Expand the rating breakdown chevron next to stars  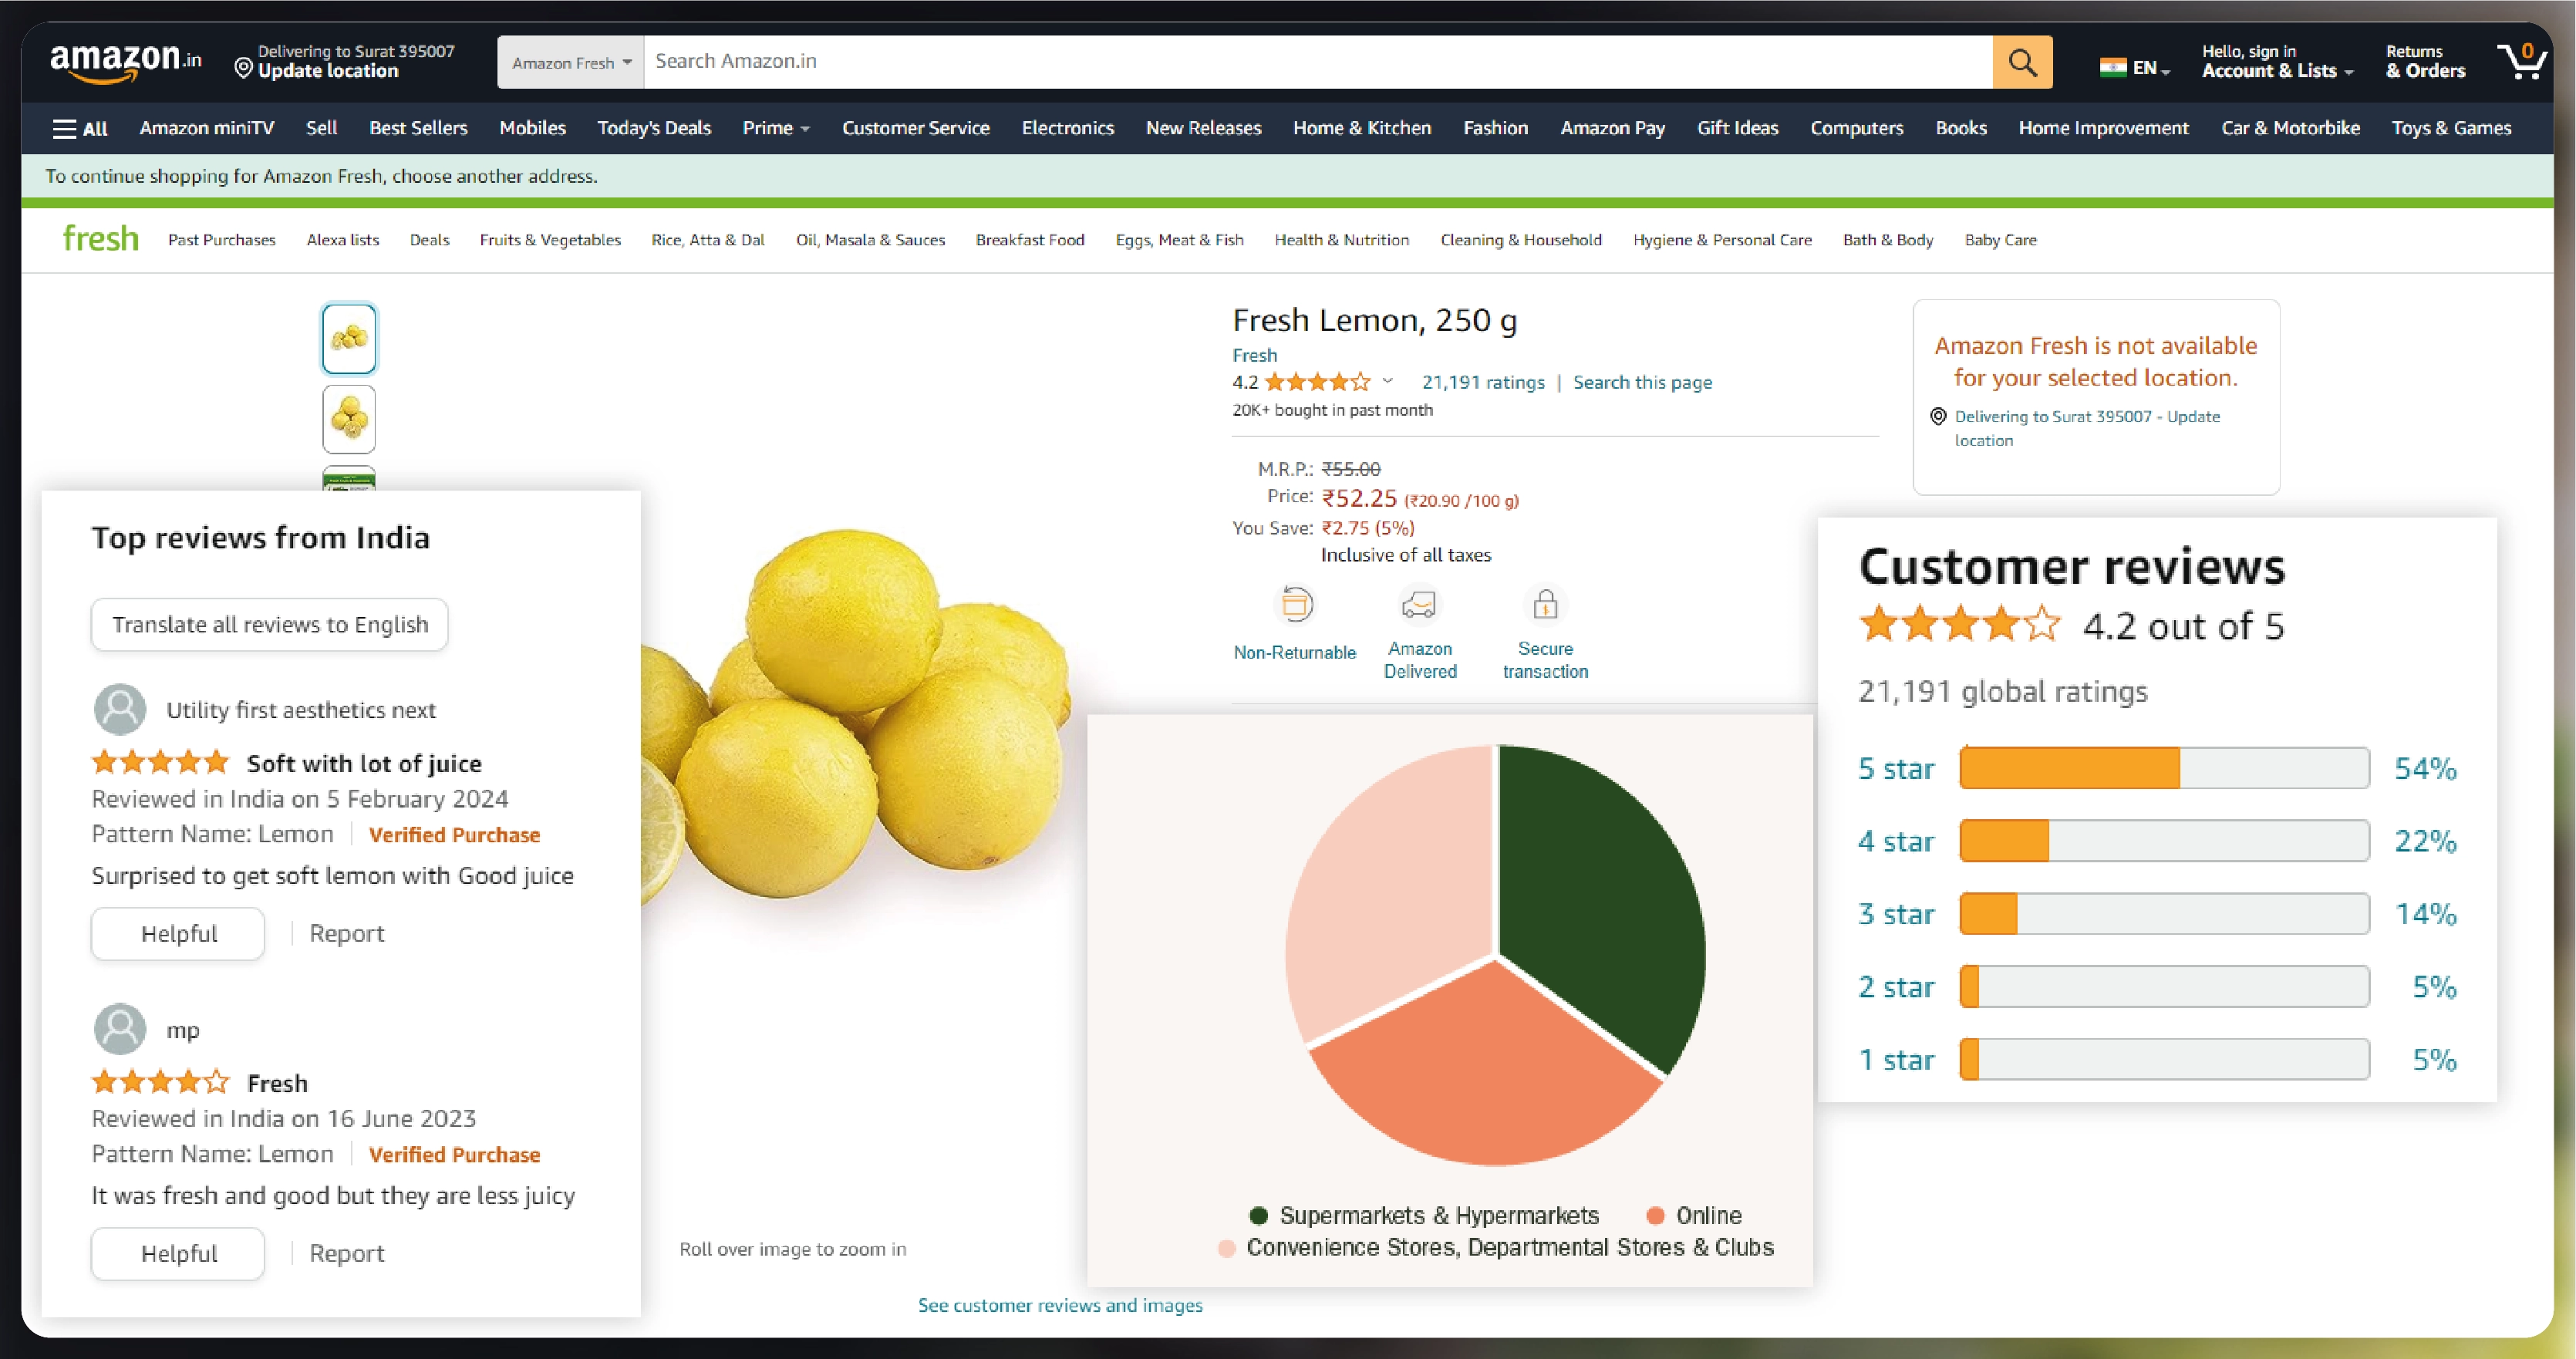pos(1388,381)
